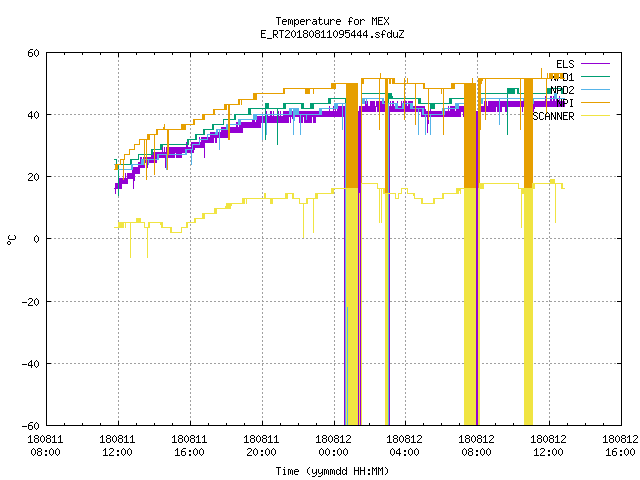Click the yellow SCANNER legend line sample

point(595,116)
